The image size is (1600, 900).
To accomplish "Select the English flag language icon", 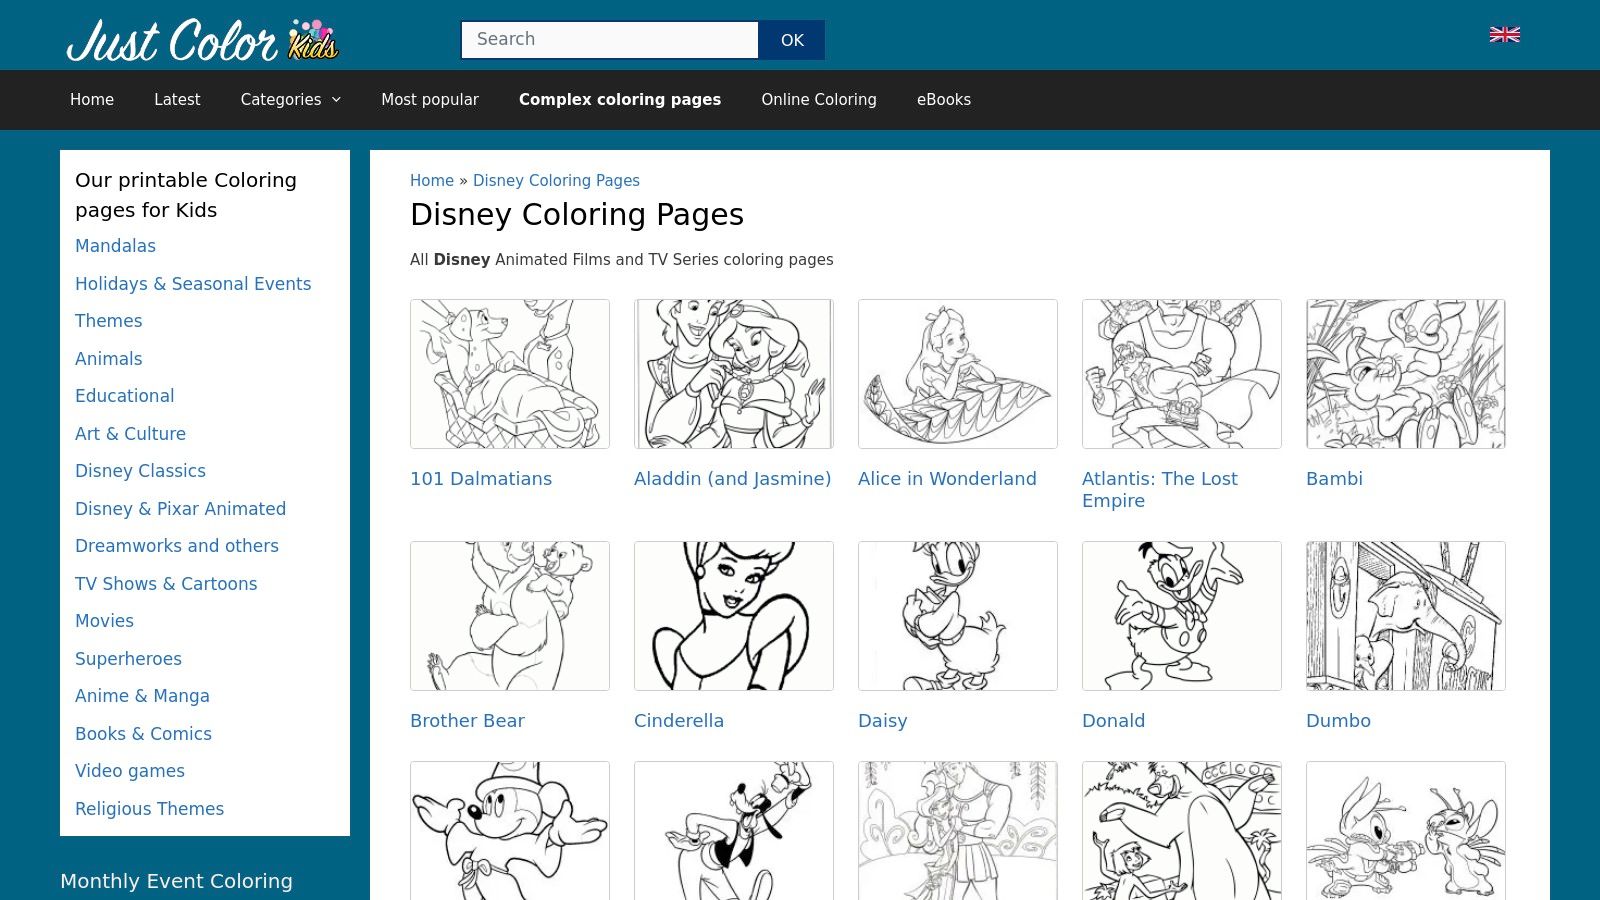I will (1504, 34).
